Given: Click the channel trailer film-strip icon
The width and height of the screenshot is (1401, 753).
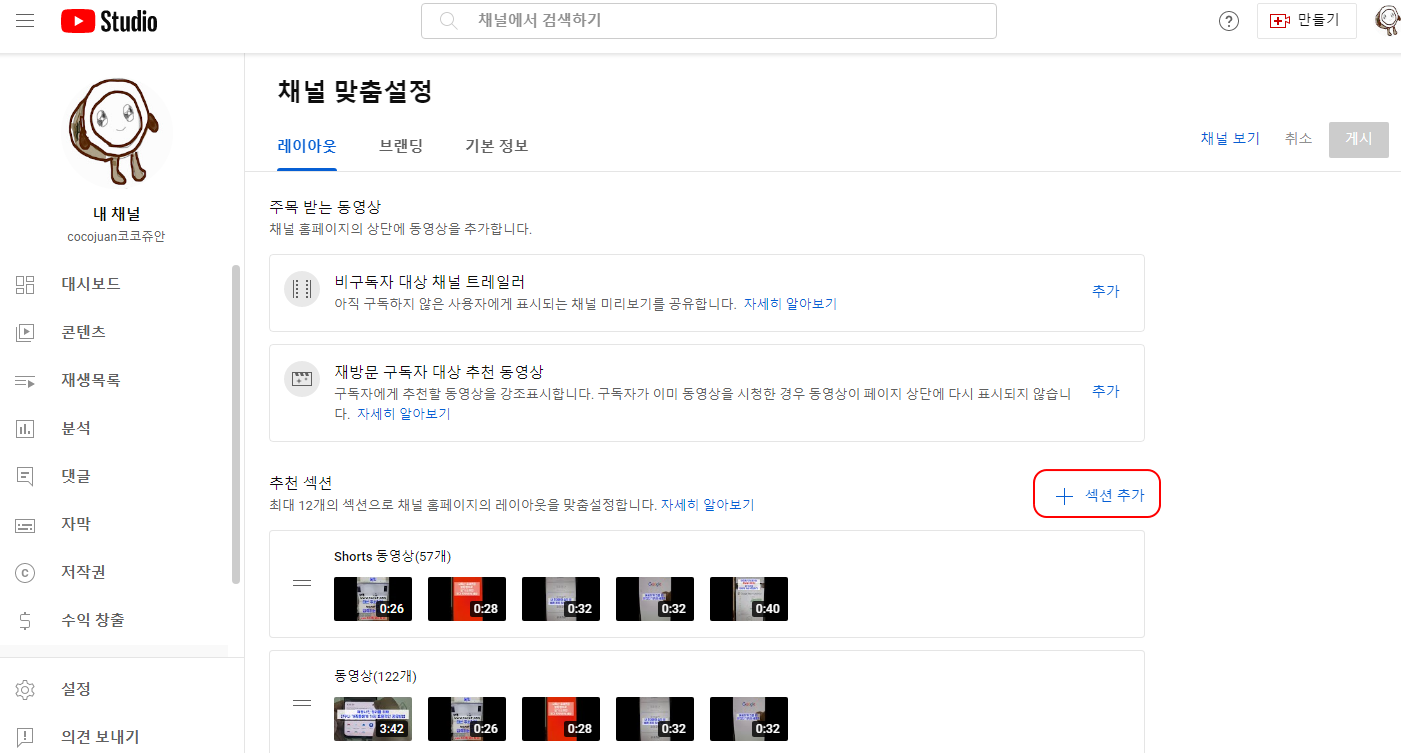Looking at the screenshot, I should [302, 289].
